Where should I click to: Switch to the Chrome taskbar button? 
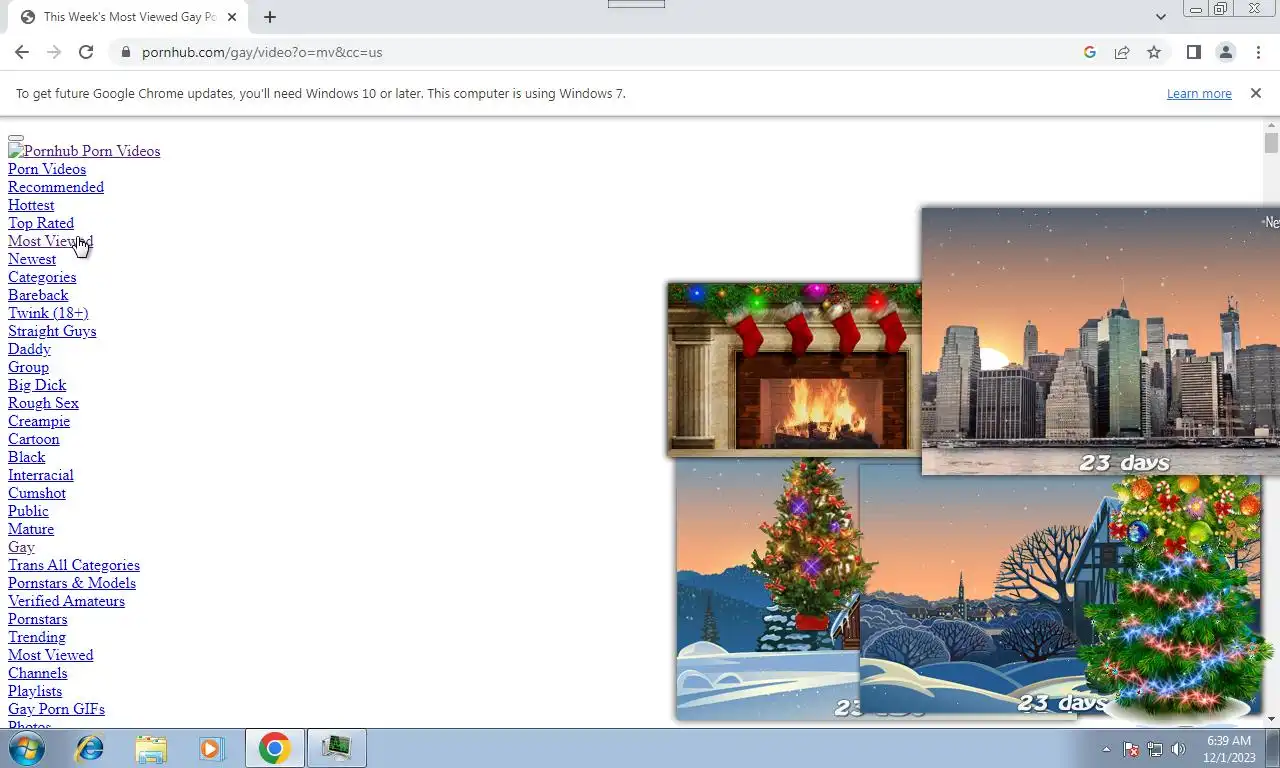point(274,748)
